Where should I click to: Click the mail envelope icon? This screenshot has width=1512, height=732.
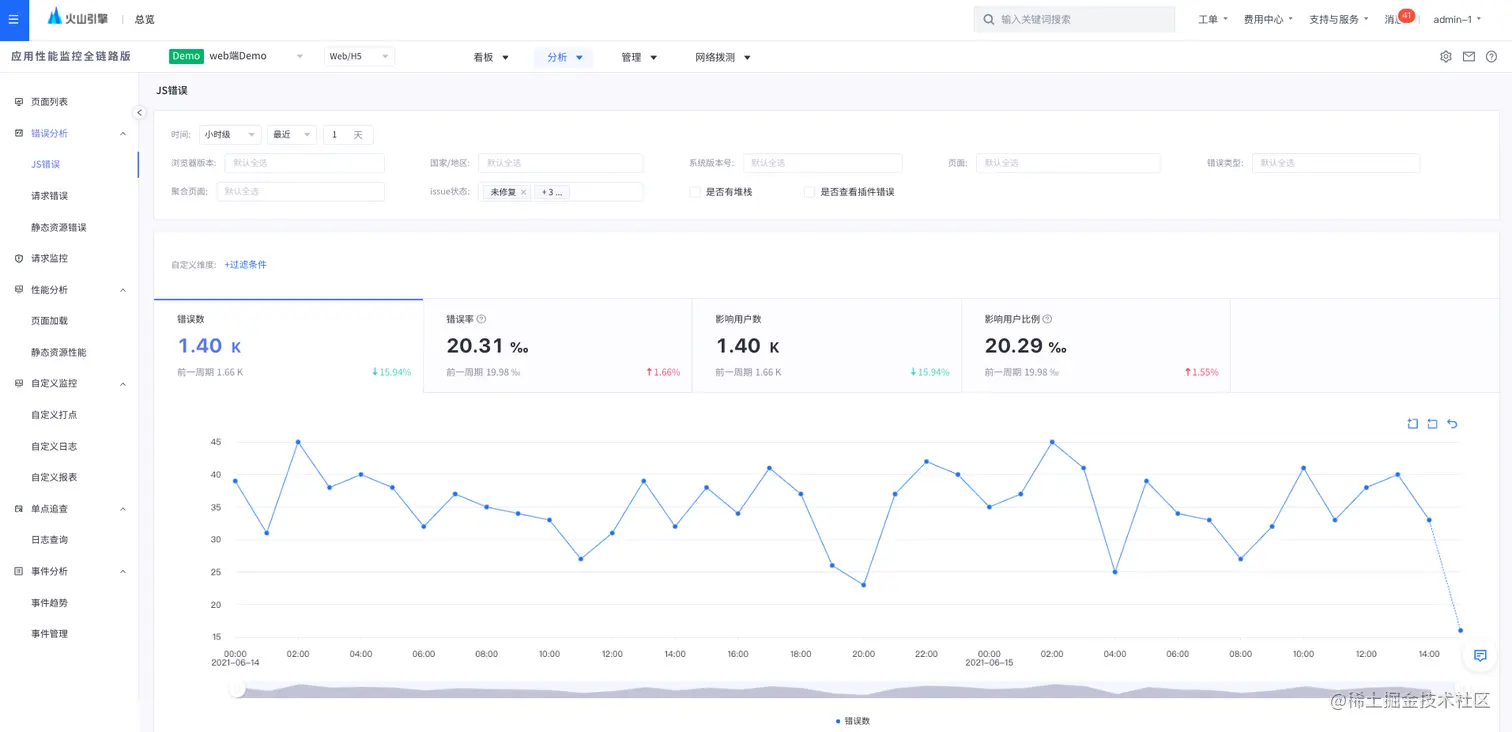pyautogui.click(x=1469, y=57)
